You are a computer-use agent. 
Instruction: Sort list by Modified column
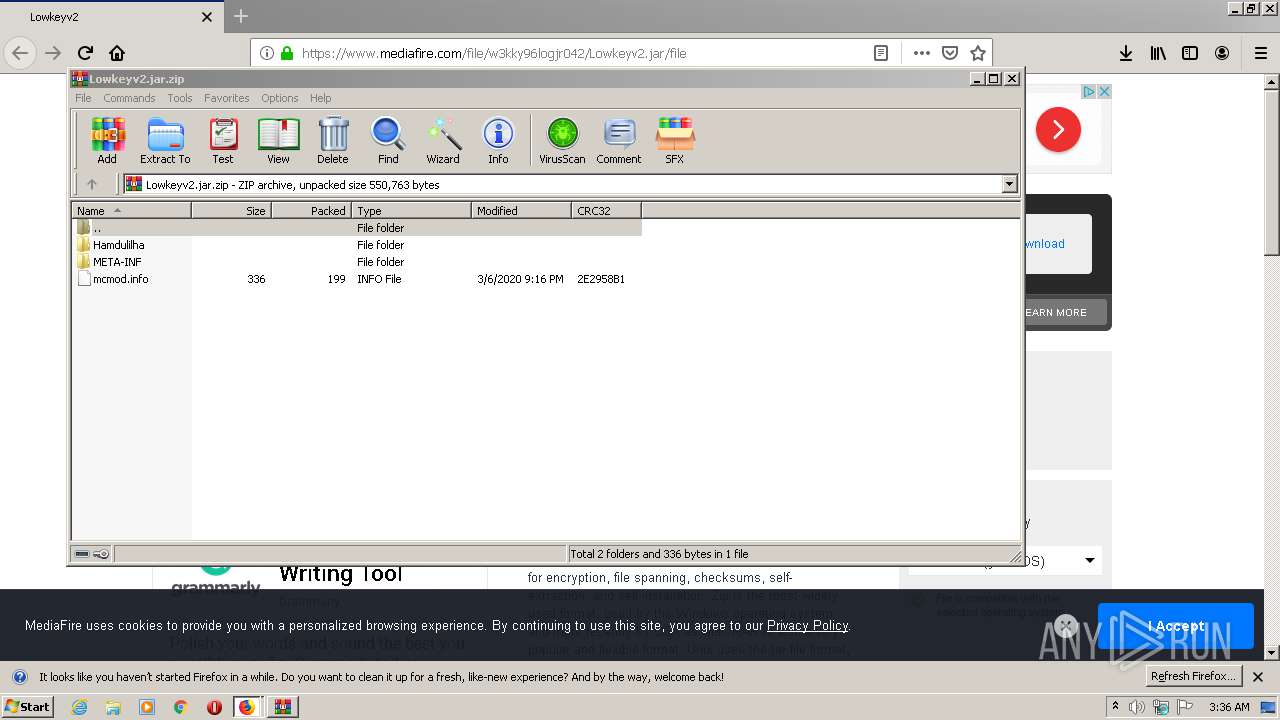521,210
